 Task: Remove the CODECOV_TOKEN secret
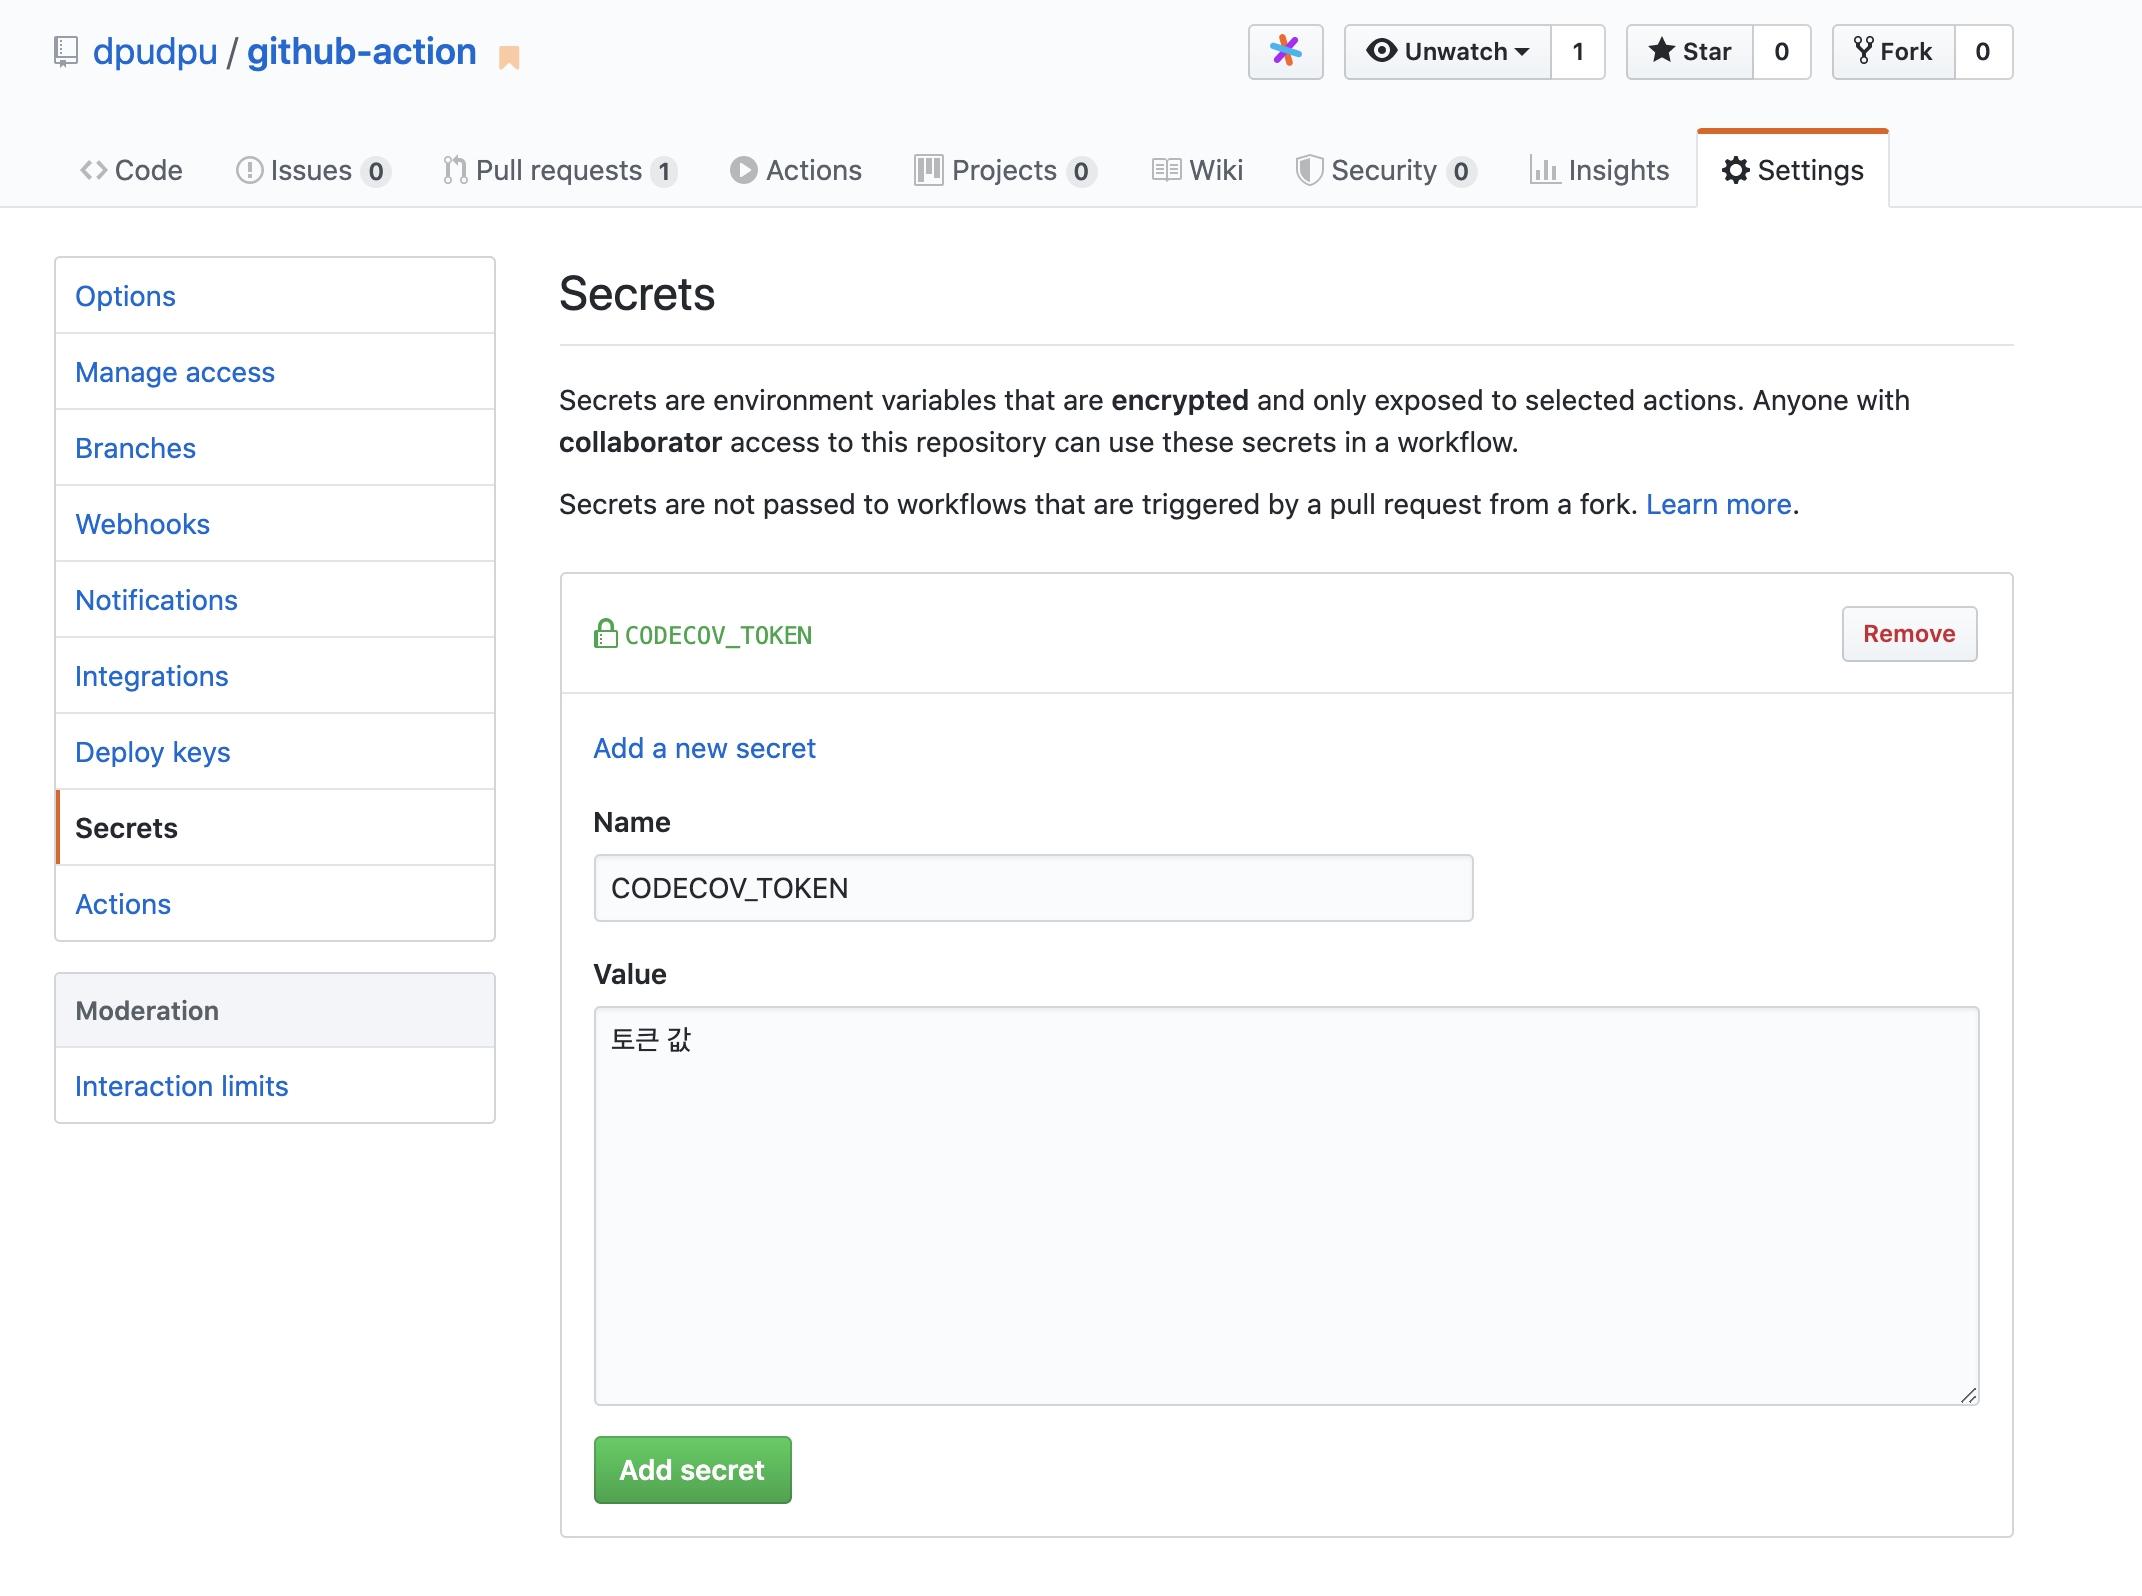1908,634
